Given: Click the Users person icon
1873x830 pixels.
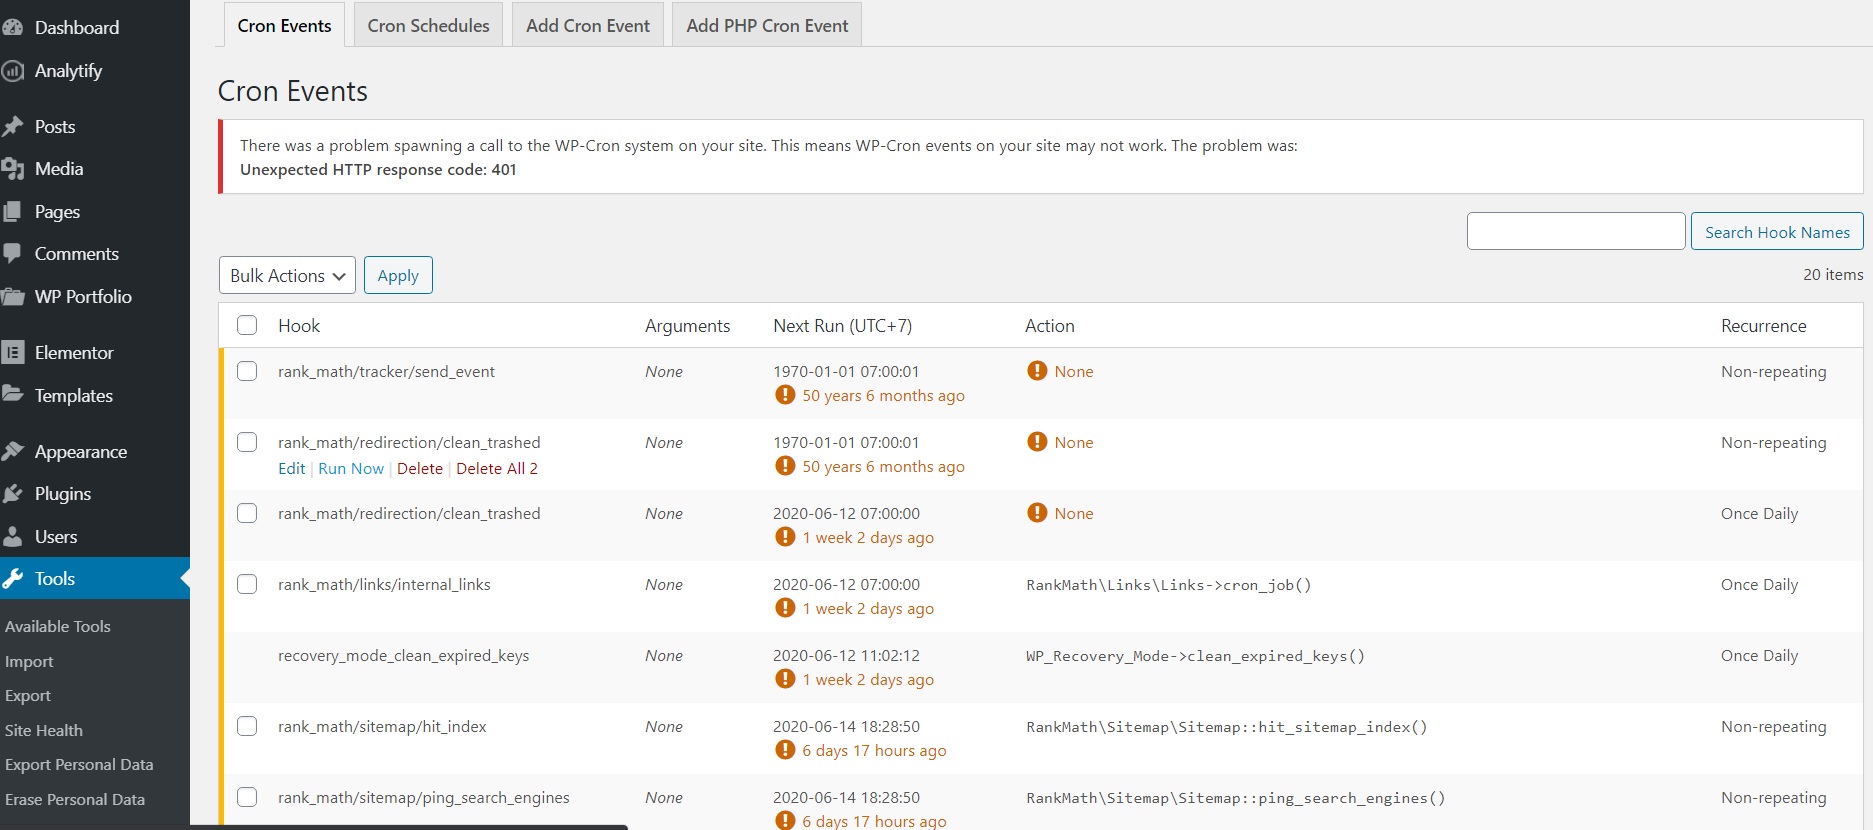Looking at the screenshot, I should coord(12,537).
